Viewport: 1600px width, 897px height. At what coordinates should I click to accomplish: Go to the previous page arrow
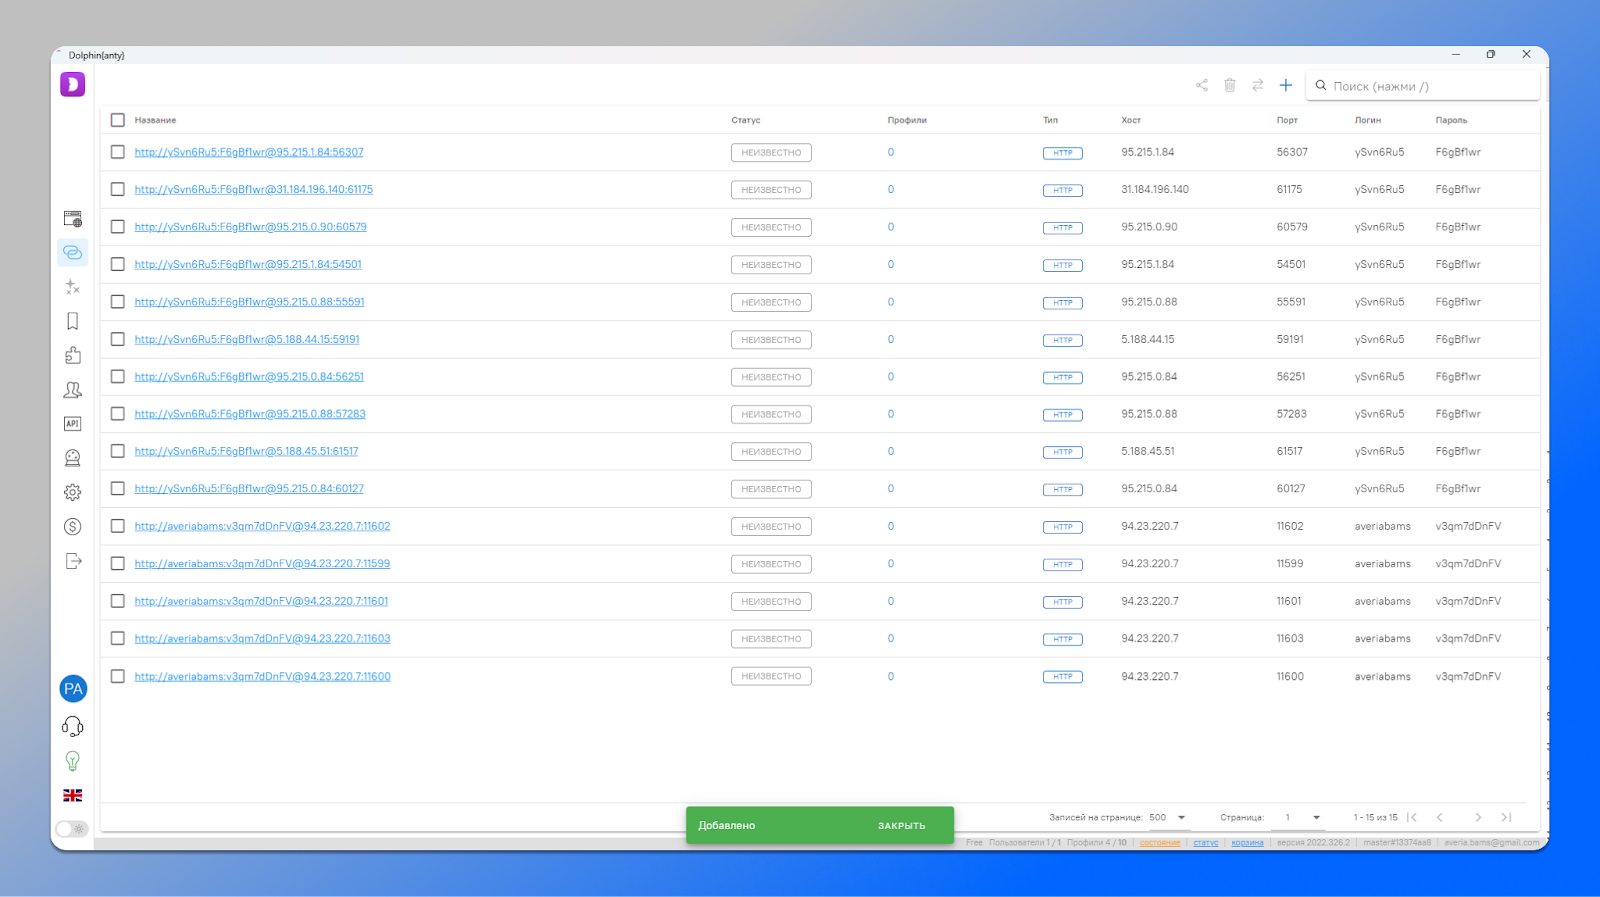[1440, 817]
